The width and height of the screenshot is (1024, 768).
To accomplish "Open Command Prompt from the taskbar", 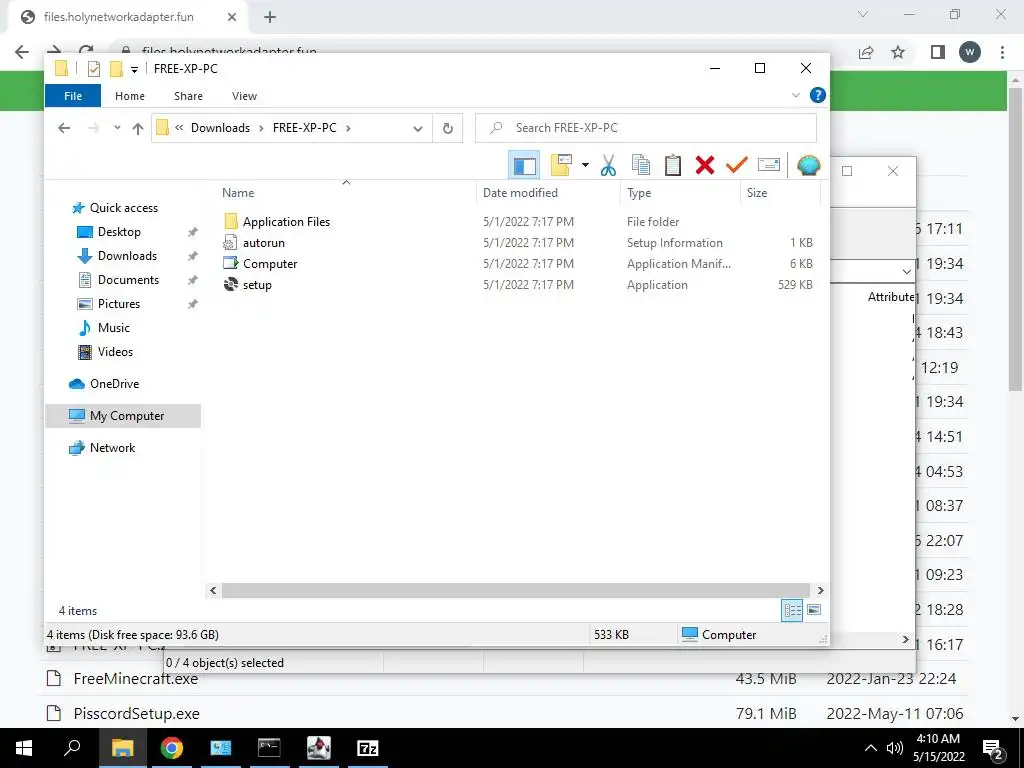I will [269, 748].
